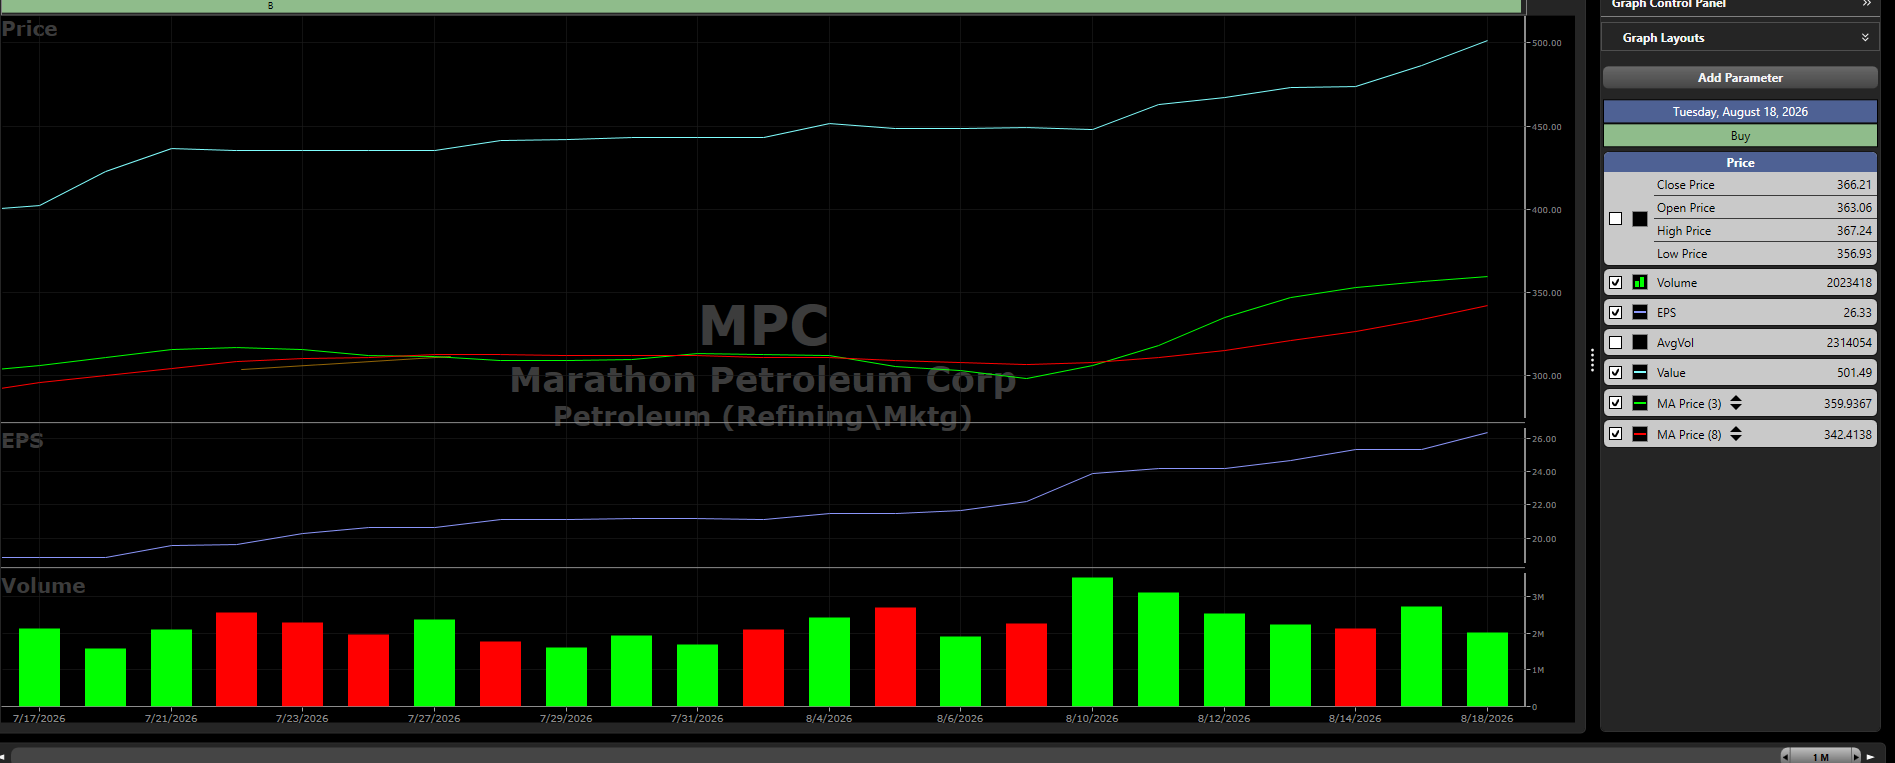
Task: Click the 26.00 EPS axis label
Action: click(x=1544, y=439)
